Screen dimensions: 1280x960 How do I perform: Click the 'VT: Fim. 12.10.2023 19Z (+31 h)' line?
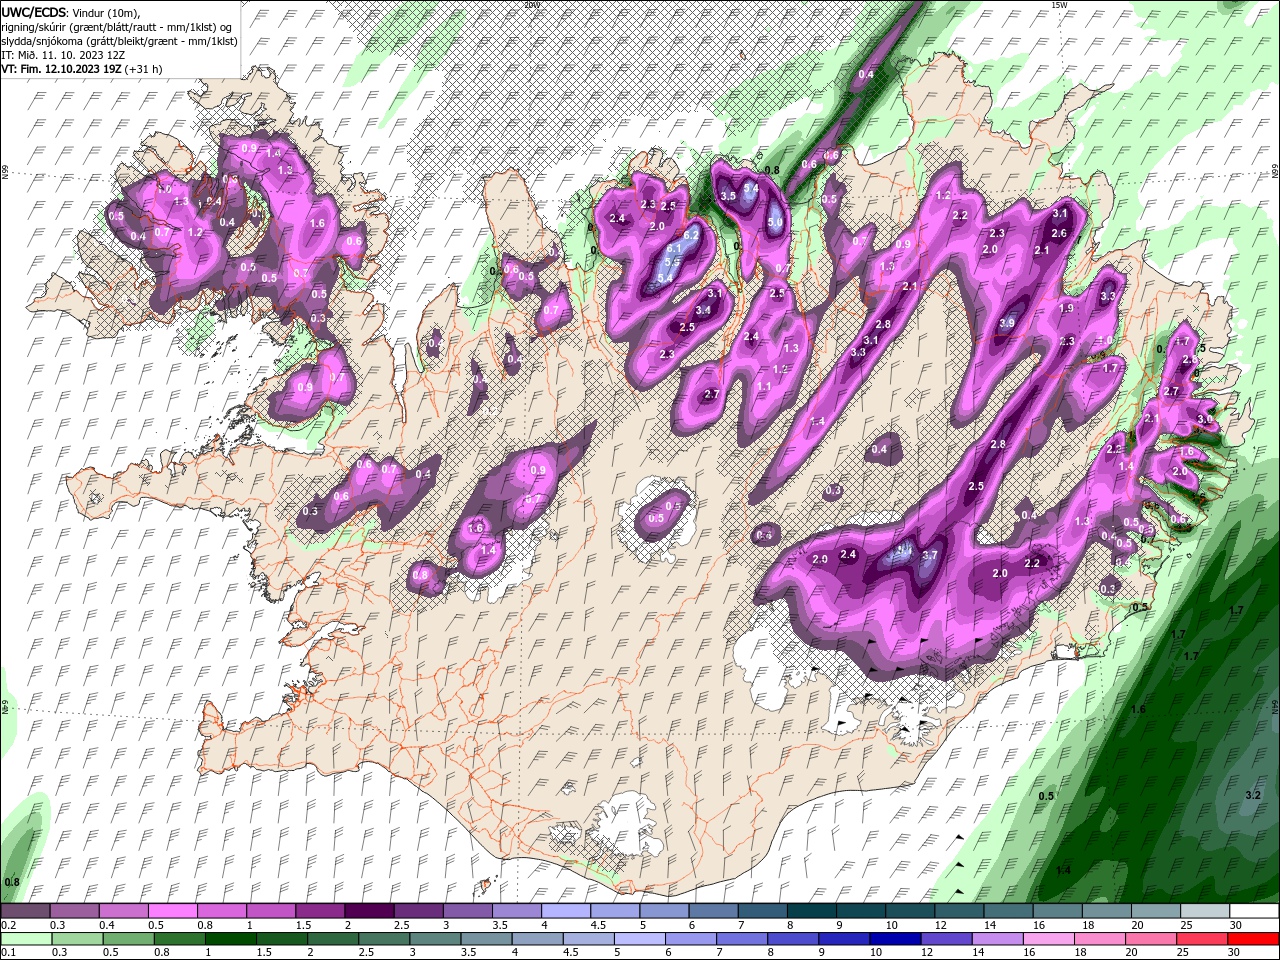coord(81,69)
